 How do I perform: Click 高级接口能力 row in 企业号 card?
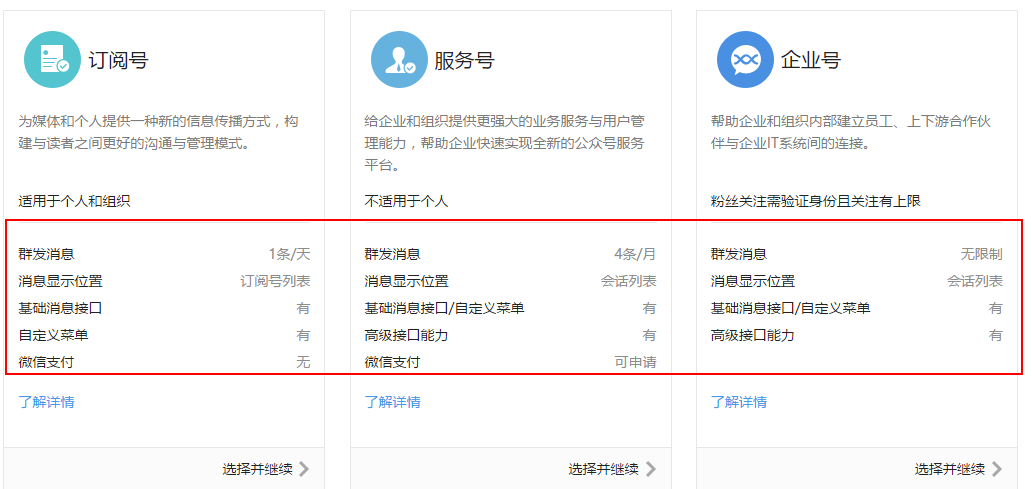click(856, 335)
